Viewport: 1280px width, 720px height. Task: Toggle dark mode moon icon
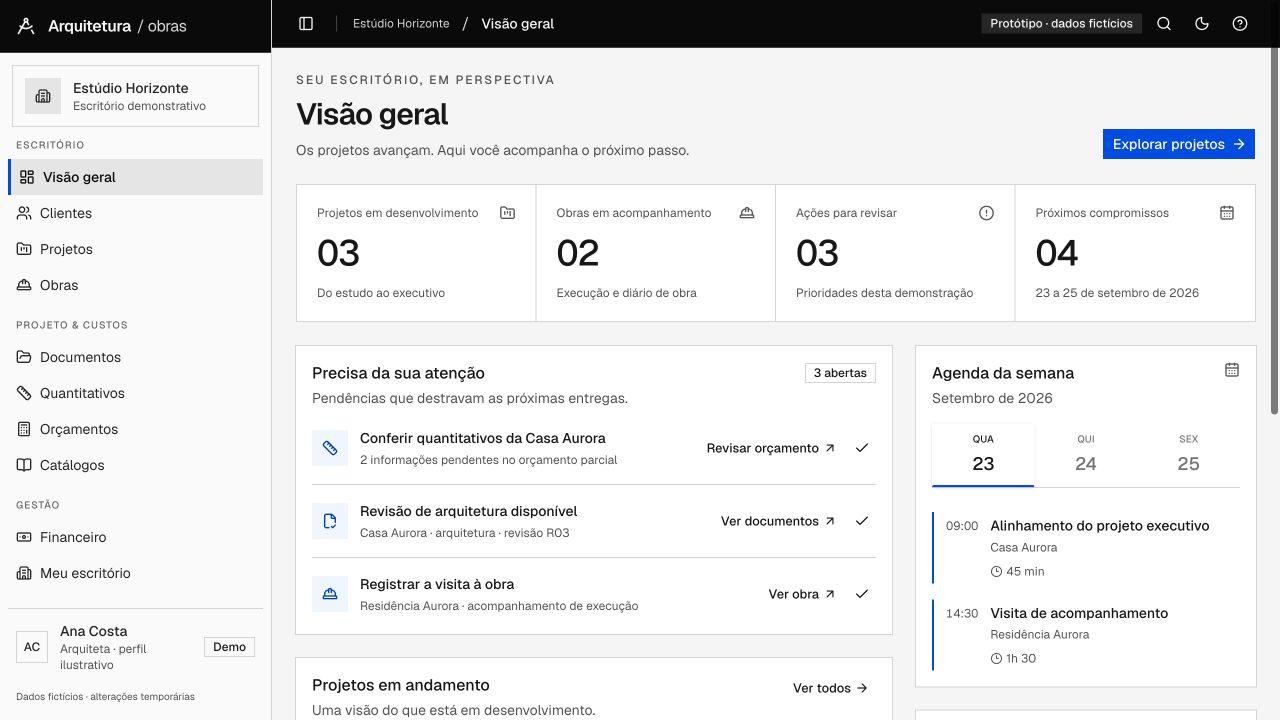(x=1202, y=24)
